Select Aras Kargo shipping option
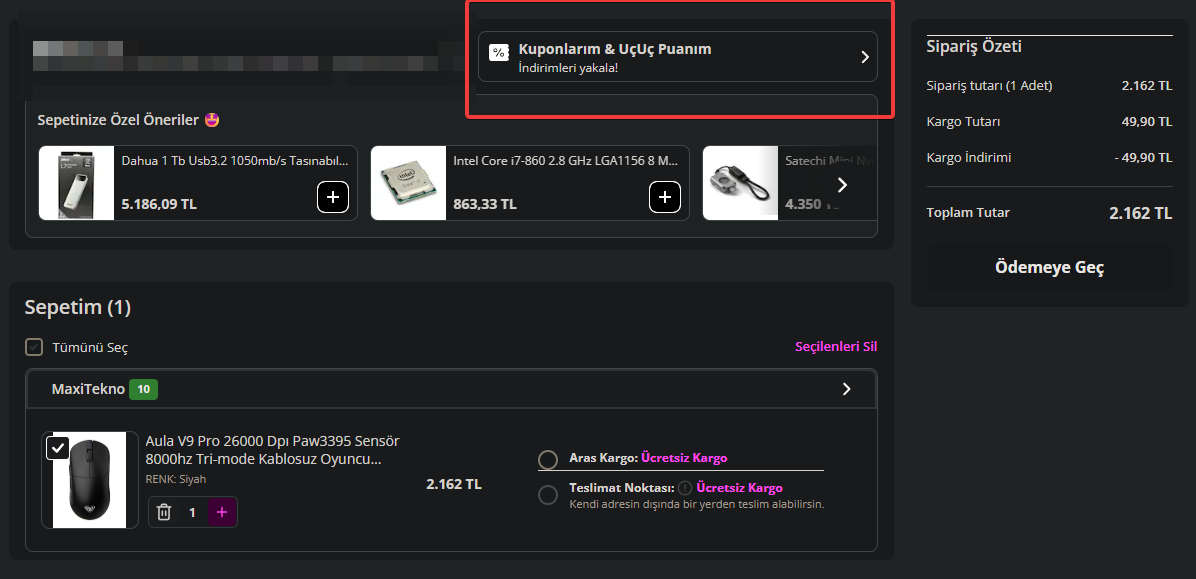 (548, 460)
